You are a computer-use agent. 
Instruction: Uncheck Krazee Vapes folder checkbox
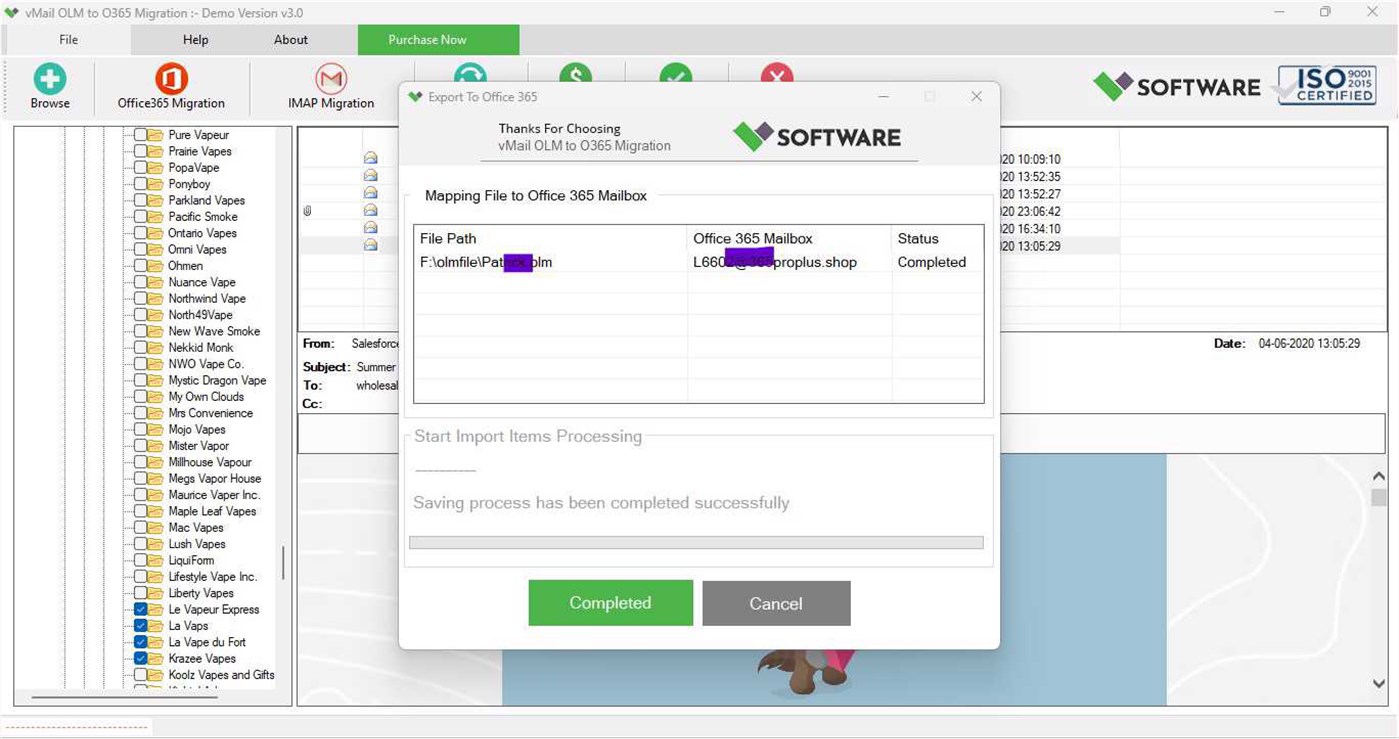click(x=141, y=659)
